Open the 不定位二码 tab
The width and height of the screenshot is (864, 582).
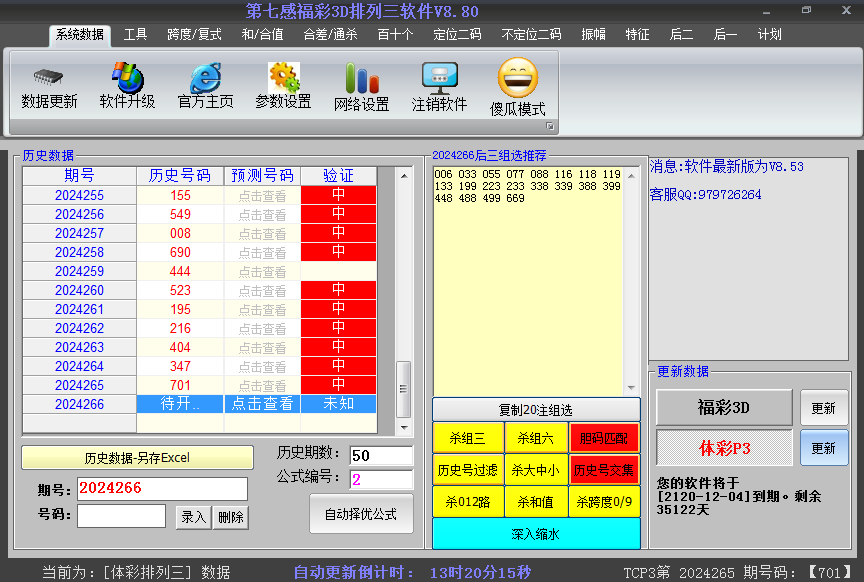(531, 35)
